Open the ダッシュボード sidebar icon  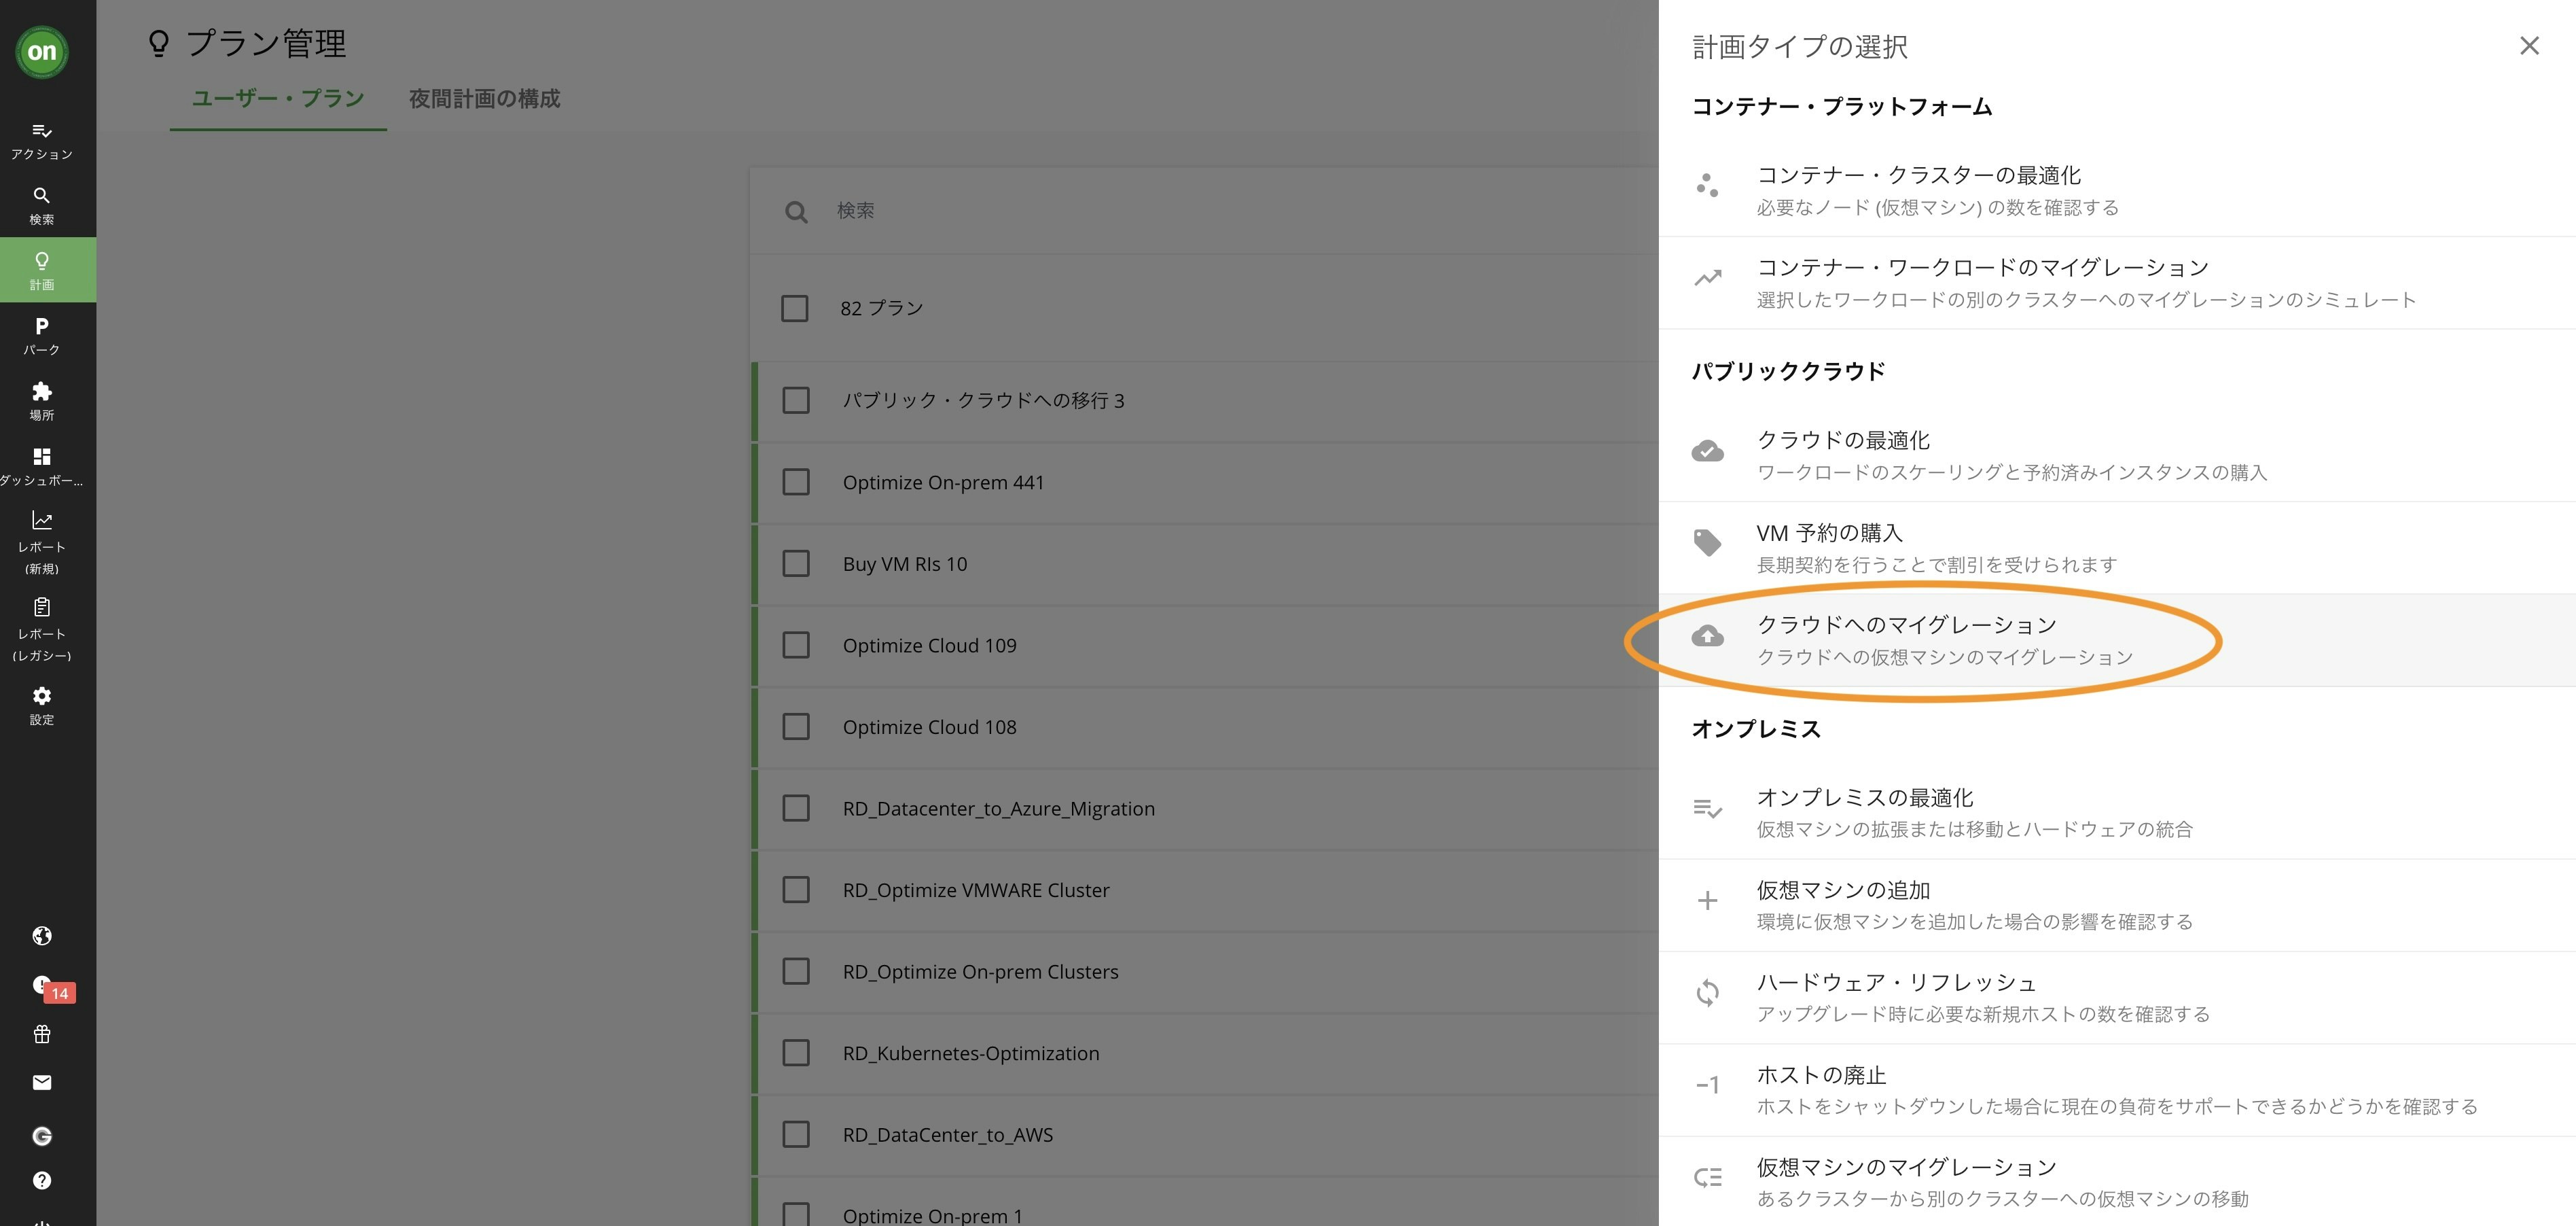click(x=41, y=465)
